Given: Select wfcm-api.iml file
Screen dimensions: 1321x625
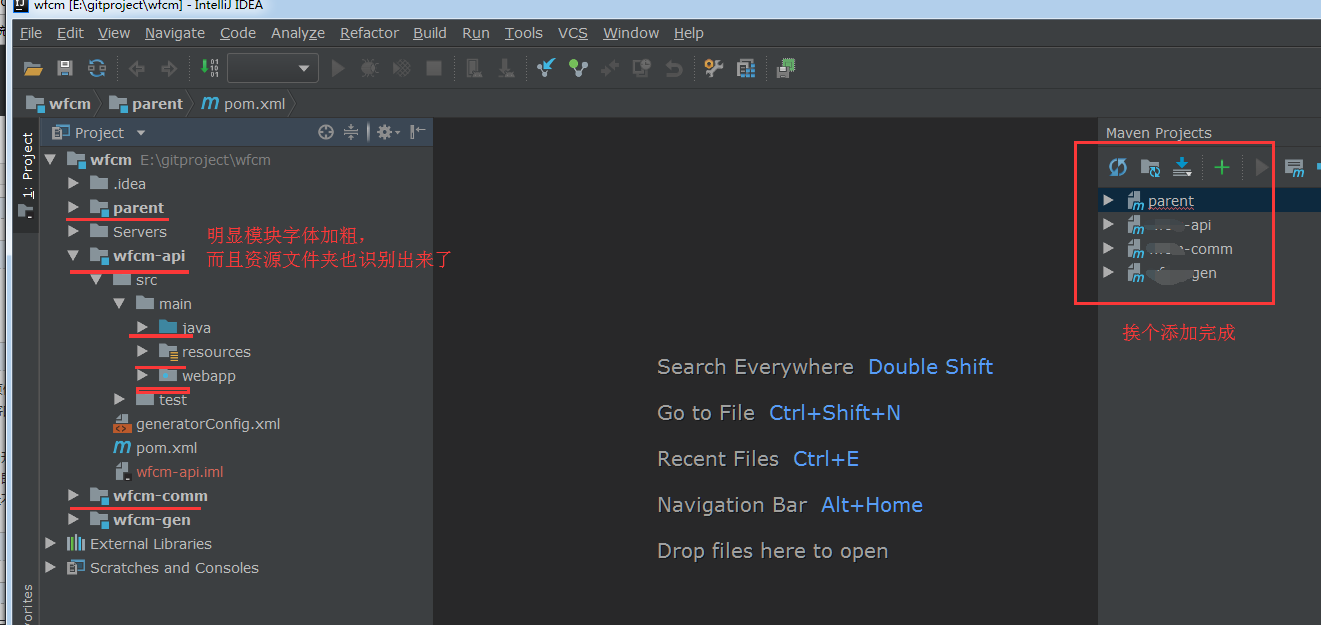Looking at the screenshot, I should tap(180, 472).
